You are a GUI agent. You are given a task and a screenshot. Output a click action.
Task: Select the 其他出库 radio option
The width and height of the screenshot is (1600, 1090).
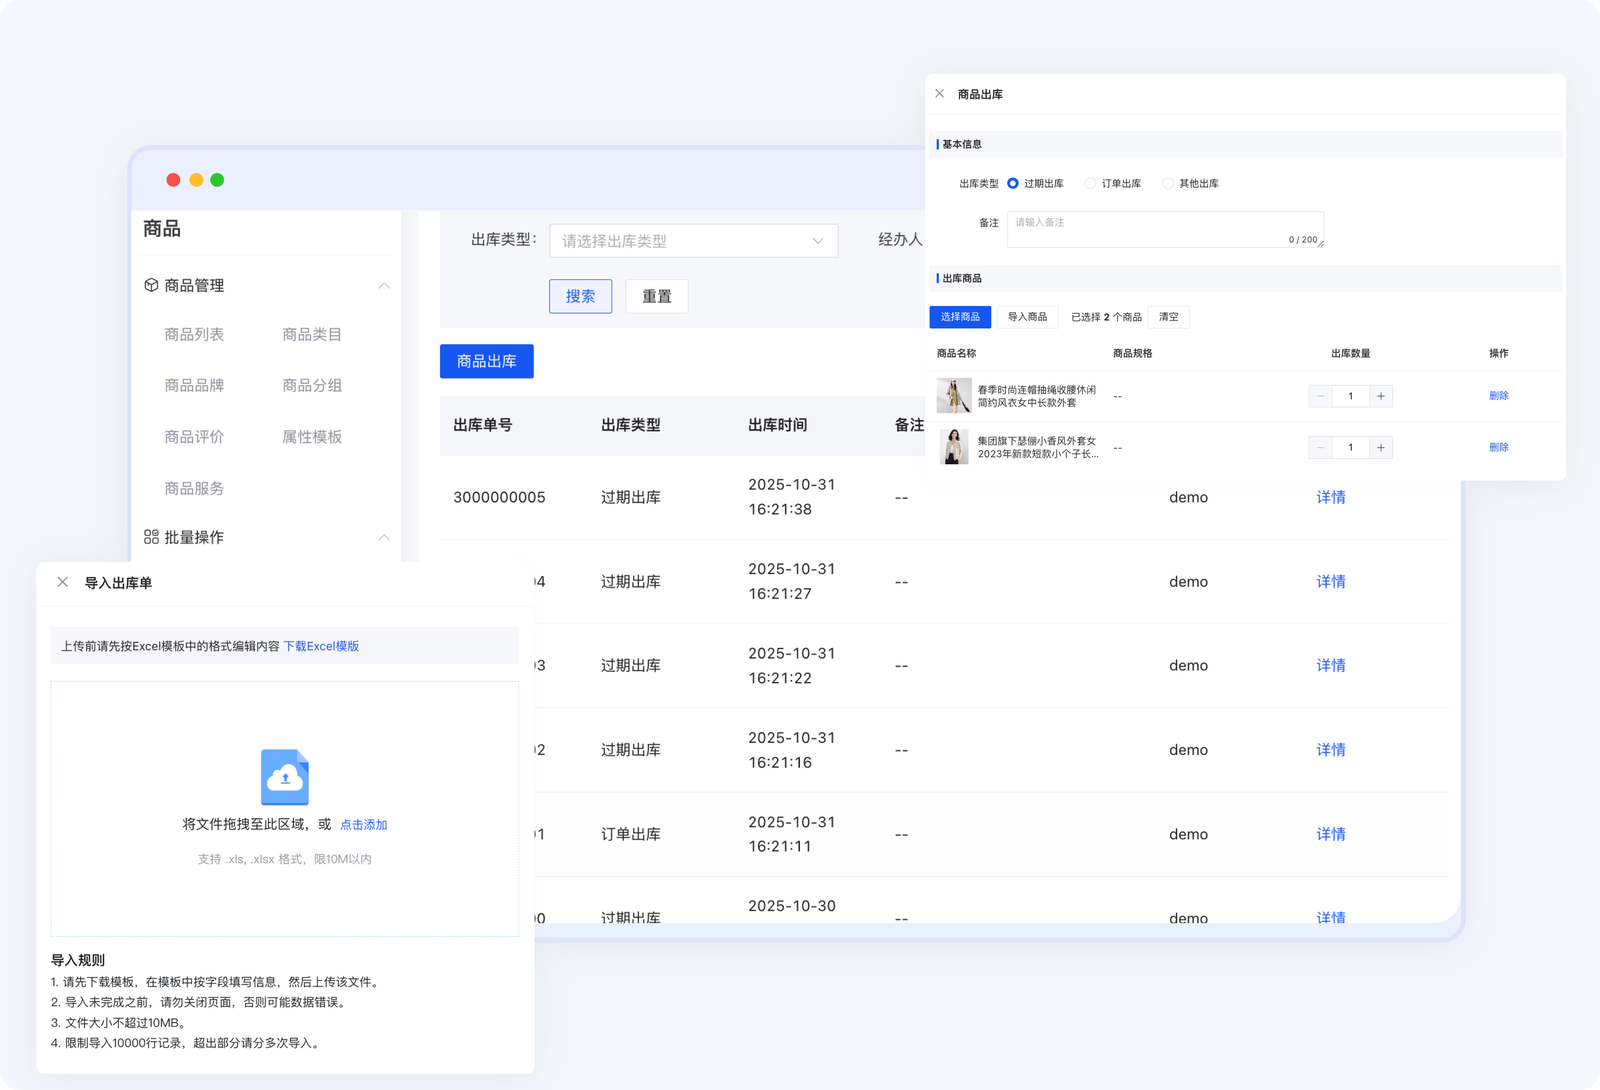[x=1167, y=183]
